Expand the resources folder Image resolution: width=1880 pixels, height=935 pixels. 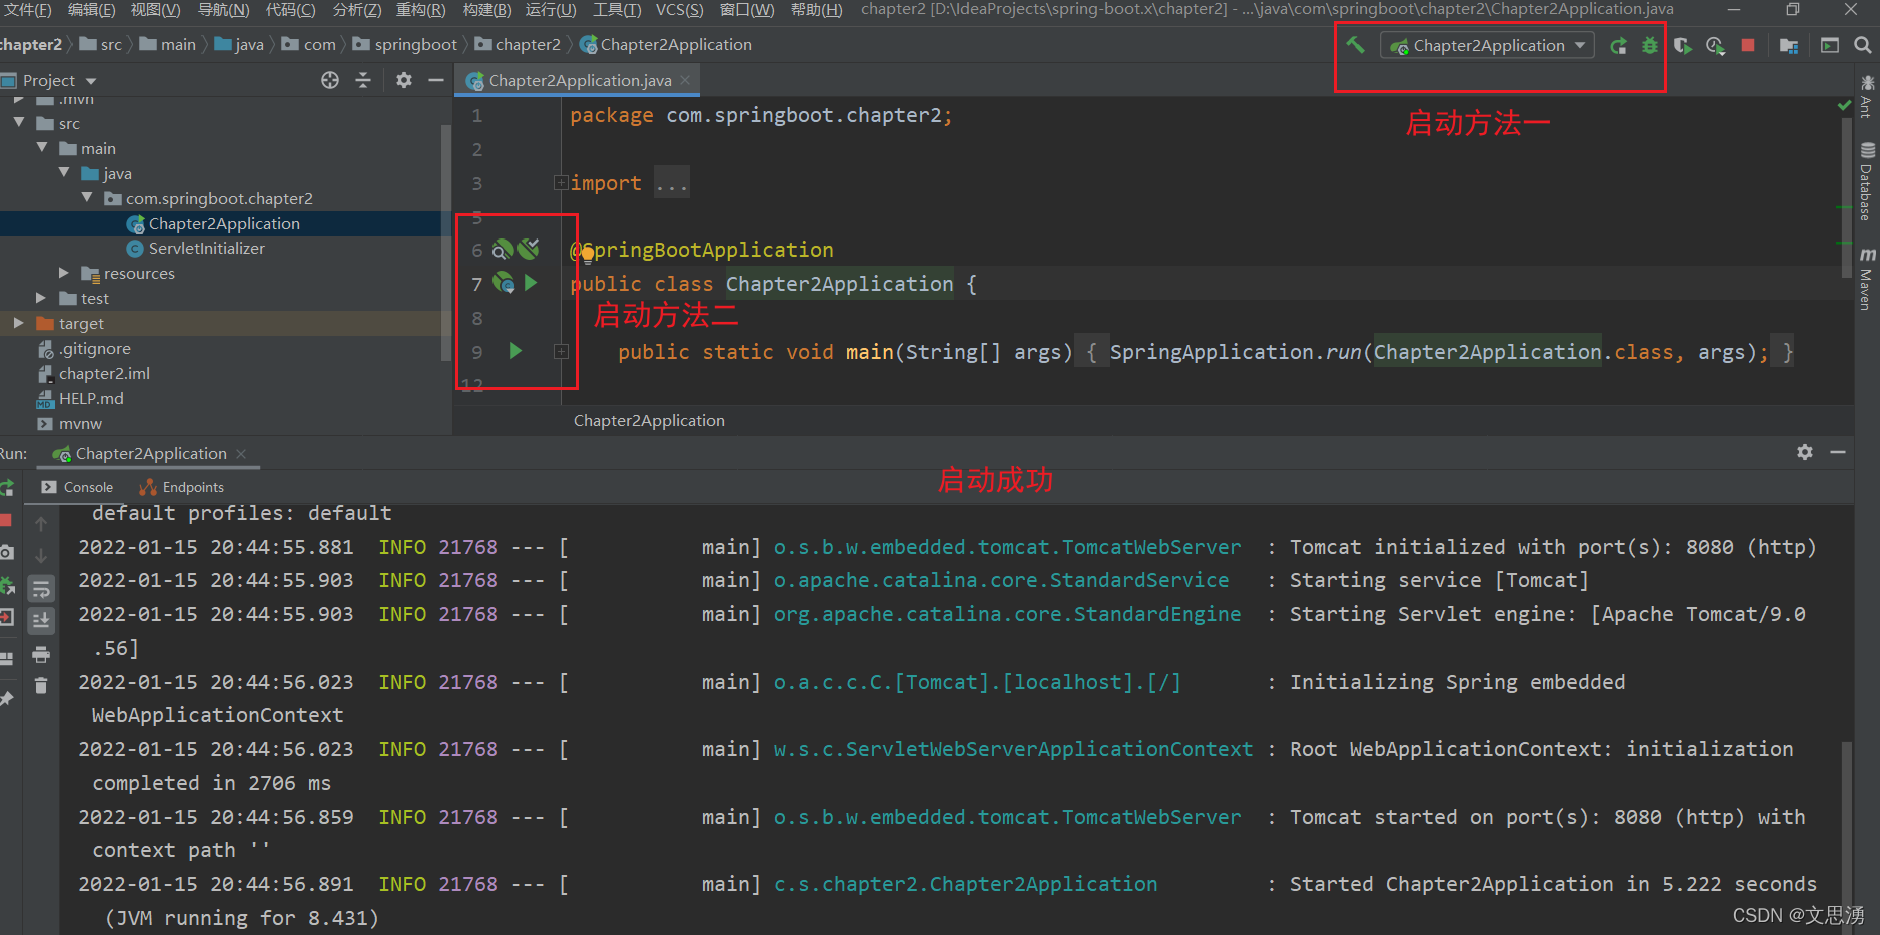(64, 273)
